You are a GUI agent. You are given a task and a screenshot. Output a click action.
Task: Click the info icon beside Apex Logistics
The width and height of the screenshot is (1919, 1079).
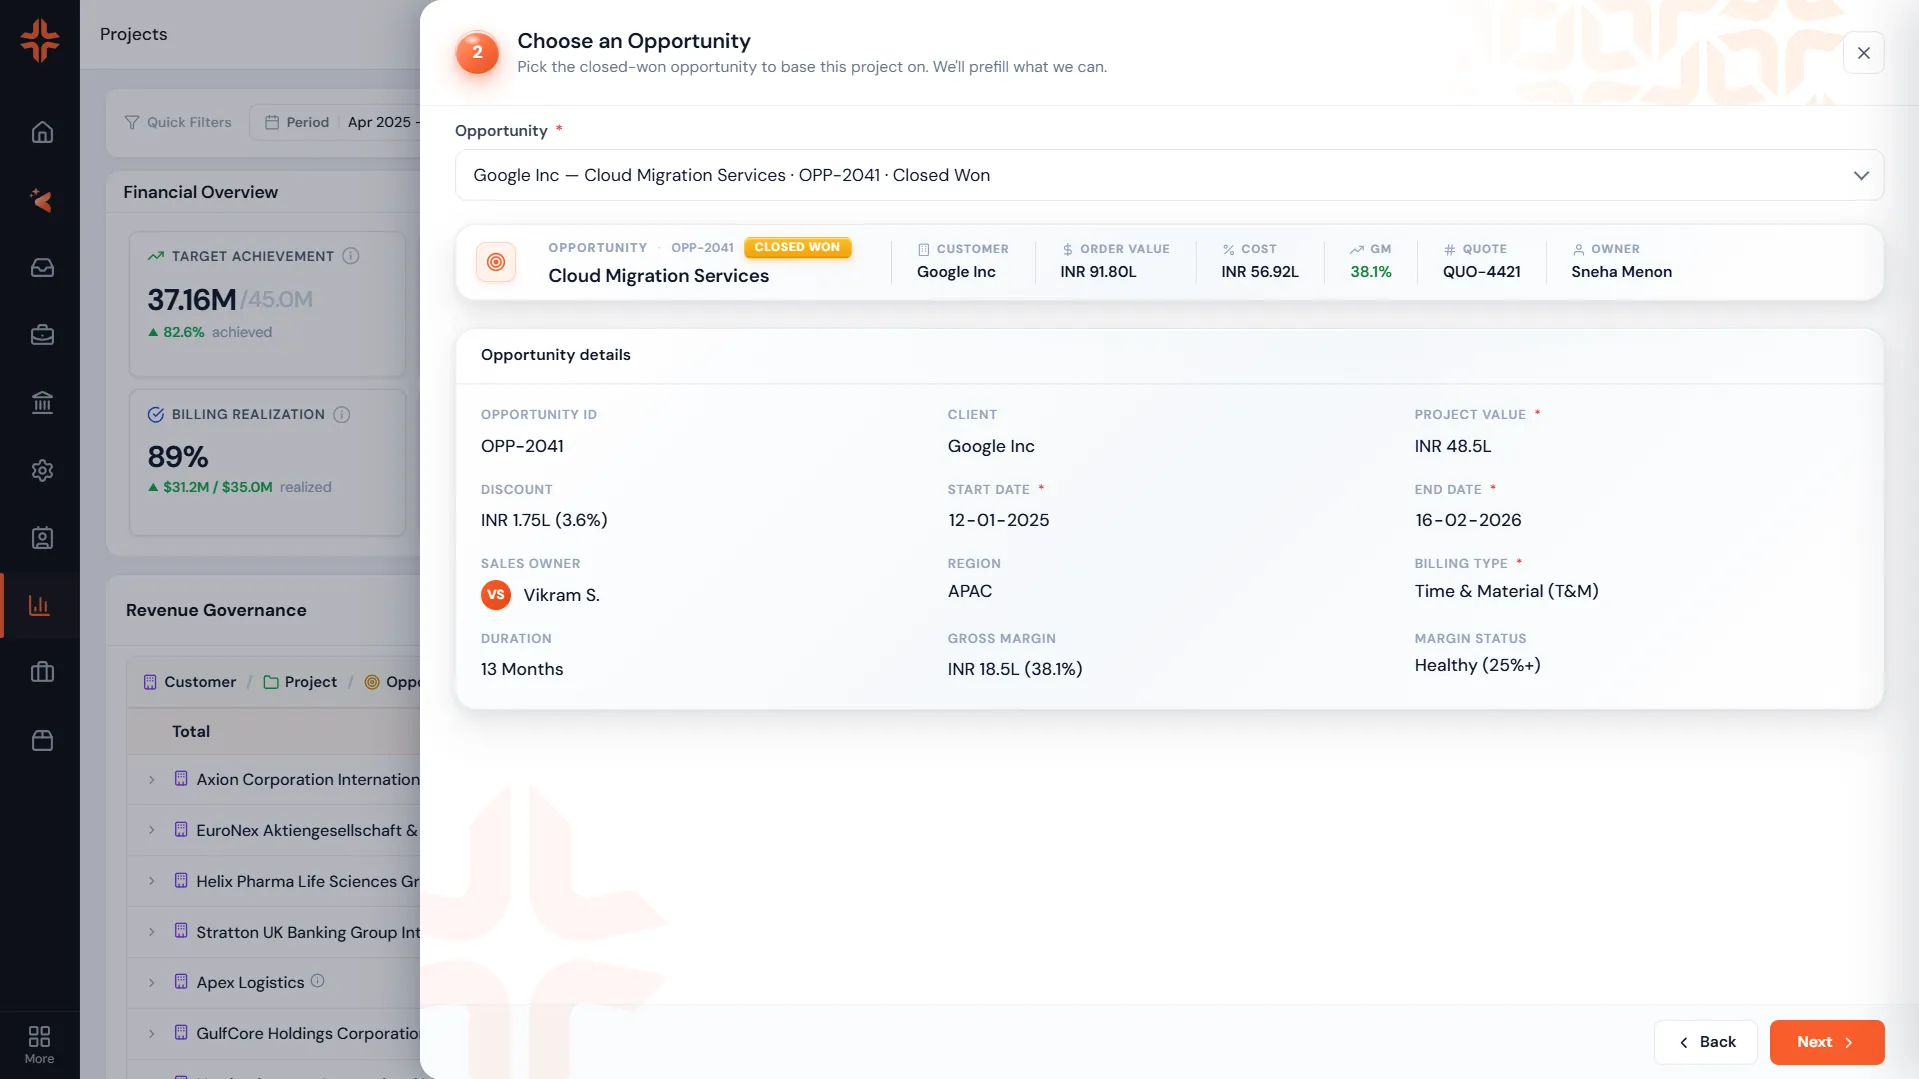(317, 981)
